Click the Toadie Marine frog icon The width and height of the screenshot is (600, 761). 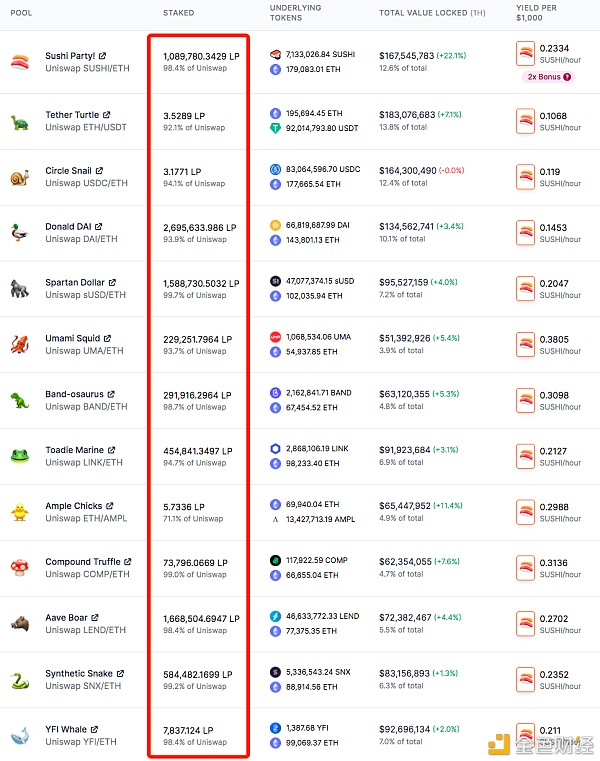(x=19, y=457)
